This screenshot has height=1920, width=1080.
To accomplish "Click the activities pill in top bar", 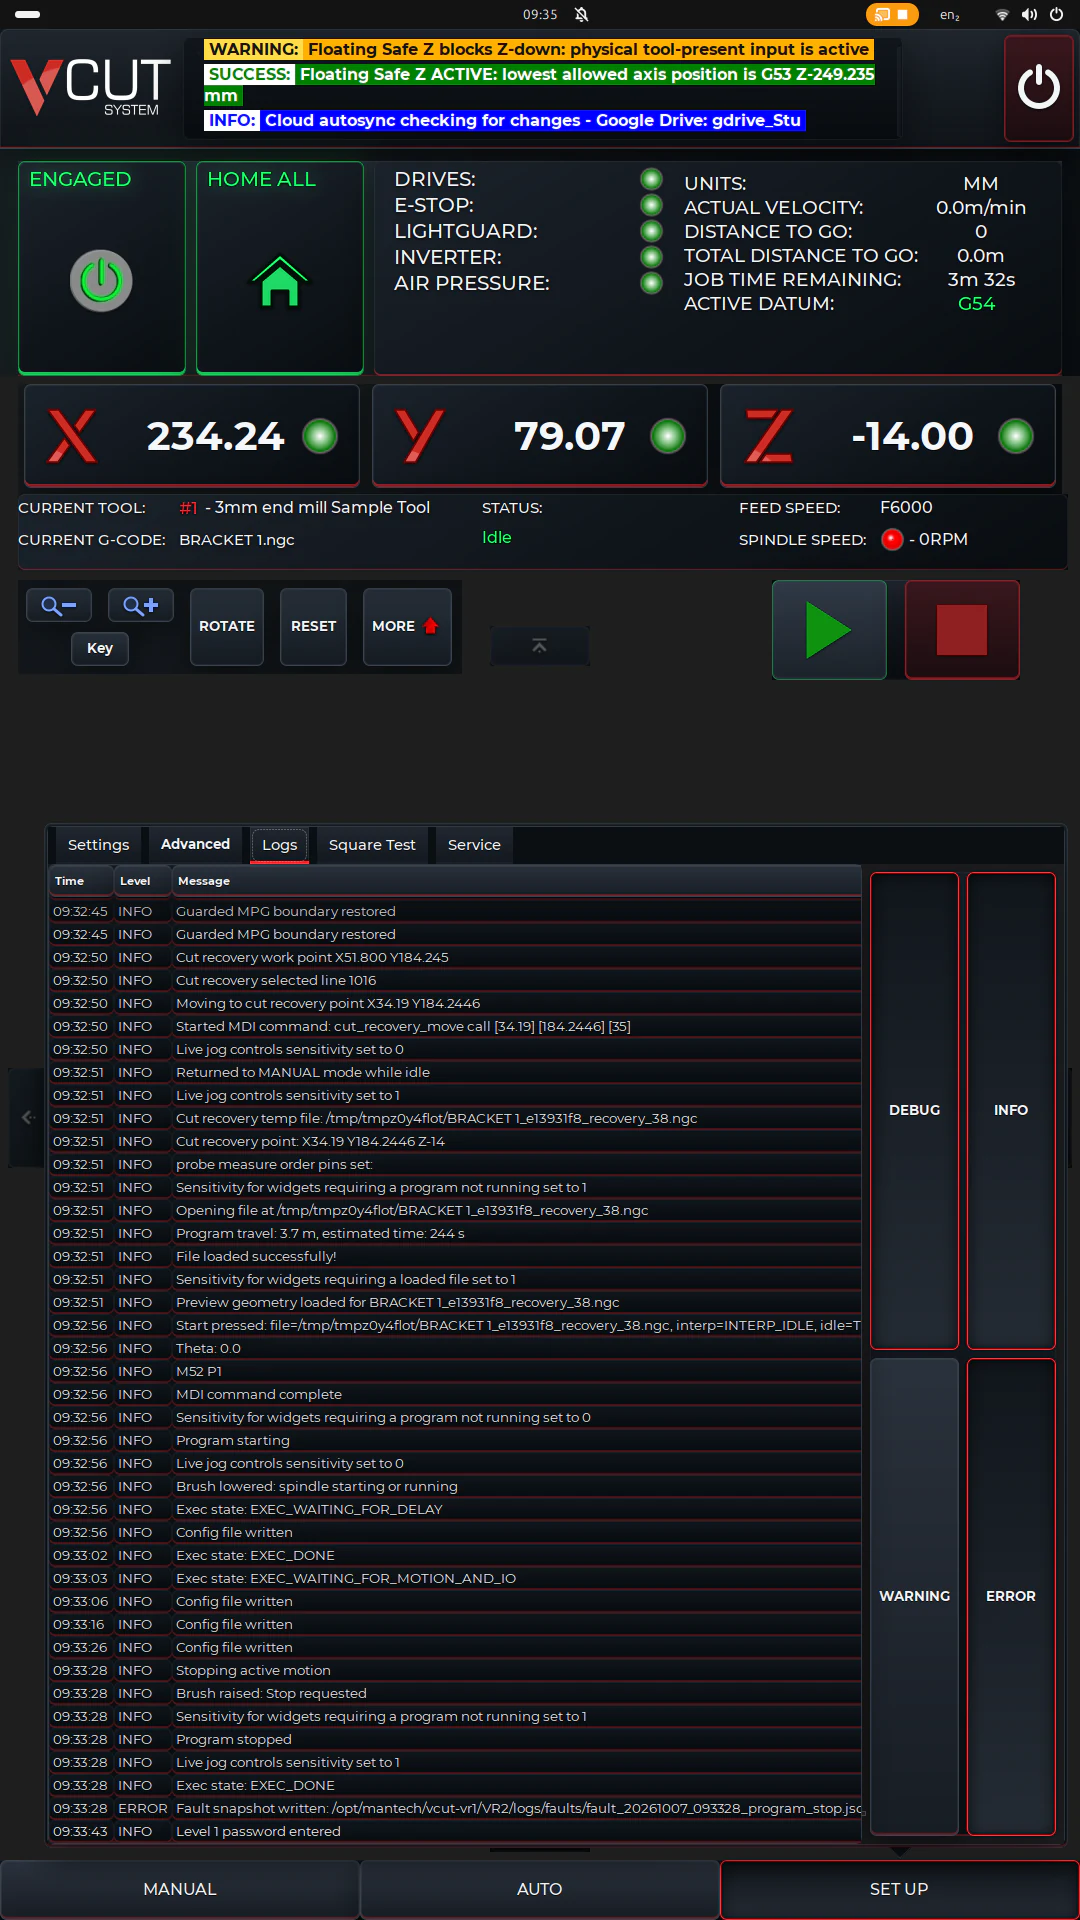I will tap(28, 14).
